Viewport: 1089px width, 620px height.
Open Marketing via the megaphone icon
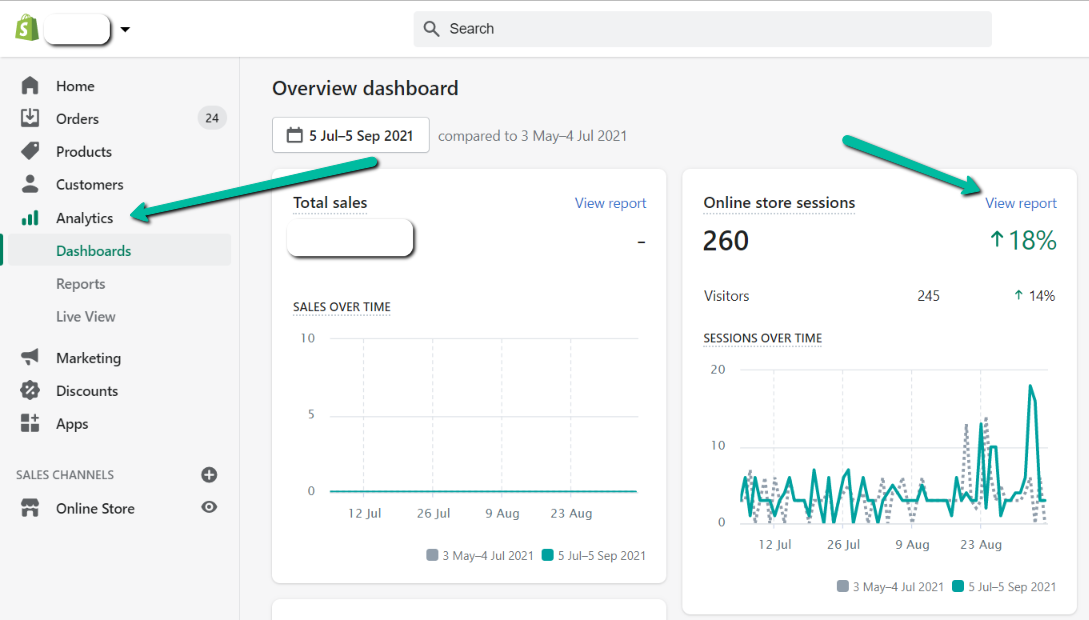[30, 357]
